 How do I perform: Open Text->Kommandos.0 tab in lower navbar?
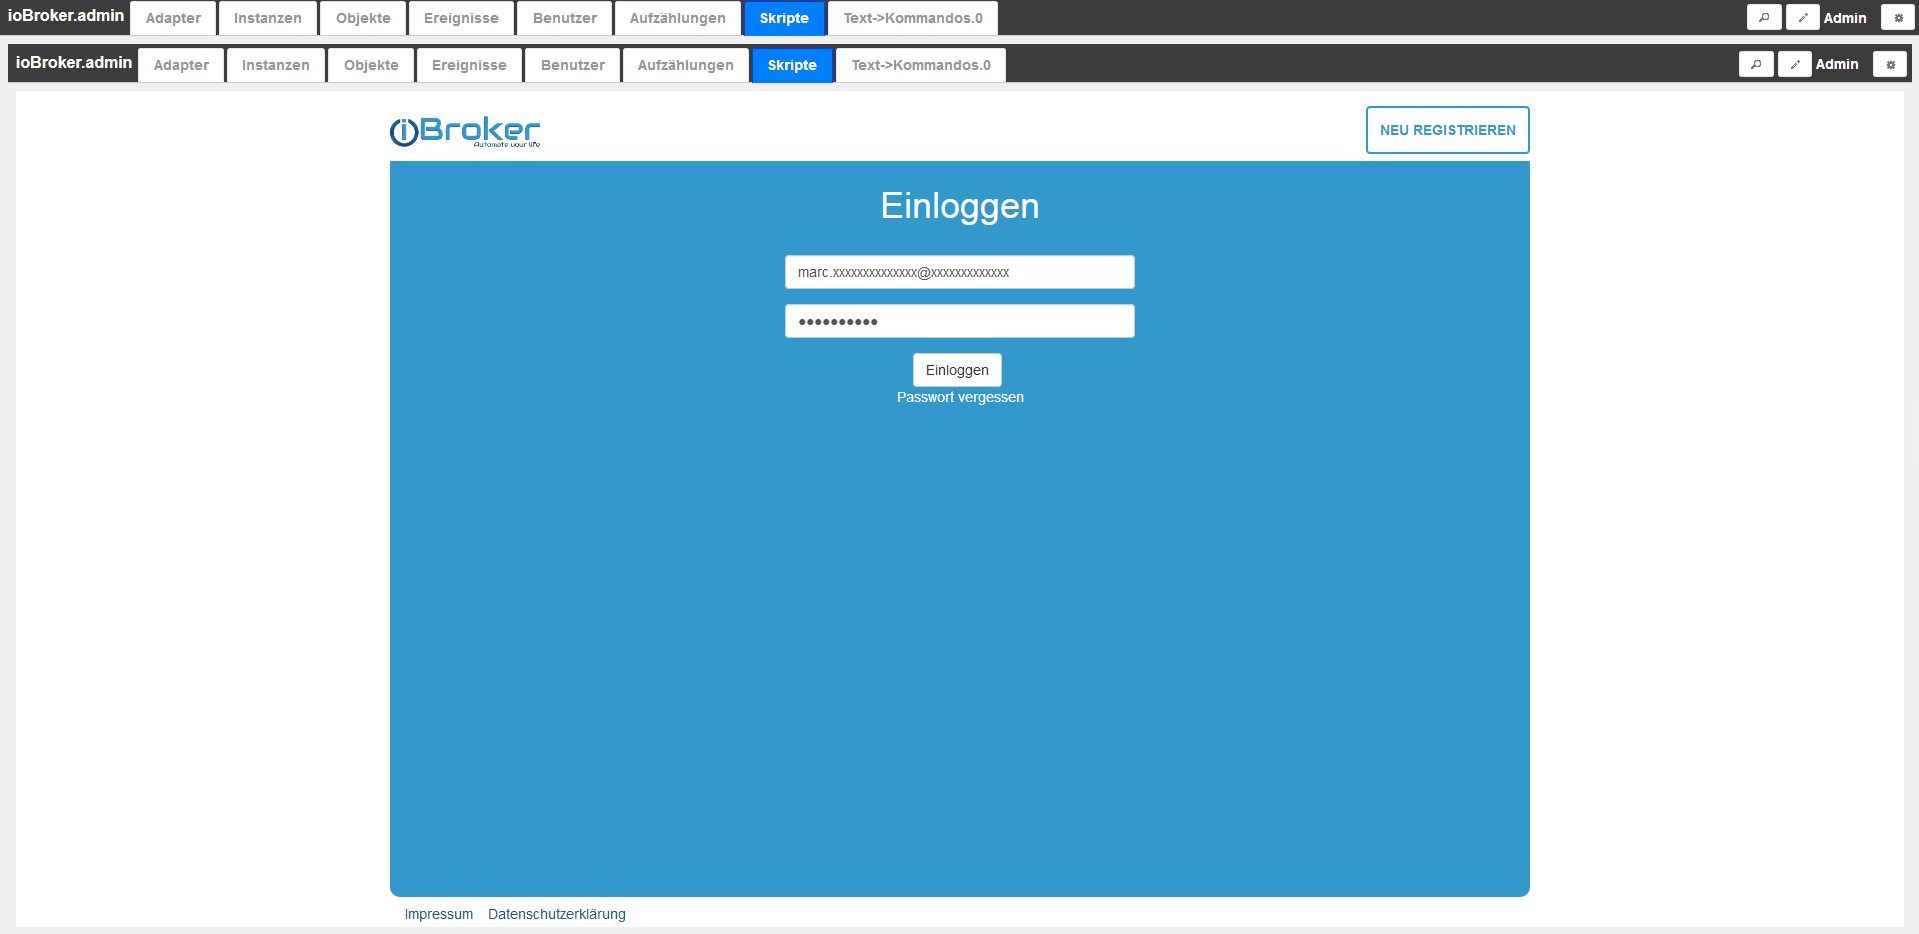(x=921, y=65)
